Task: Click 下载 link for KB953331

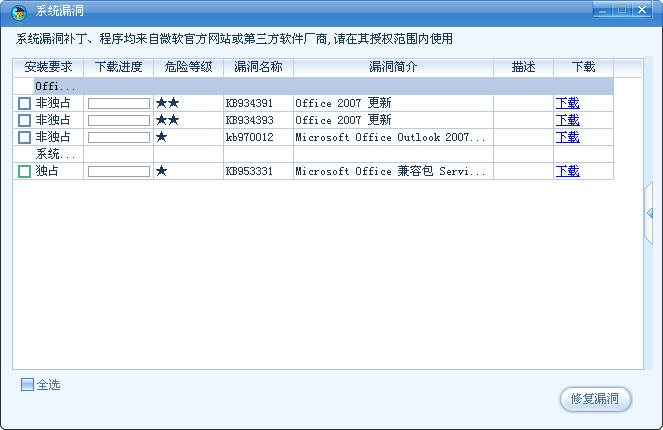Action: (567, 171)
